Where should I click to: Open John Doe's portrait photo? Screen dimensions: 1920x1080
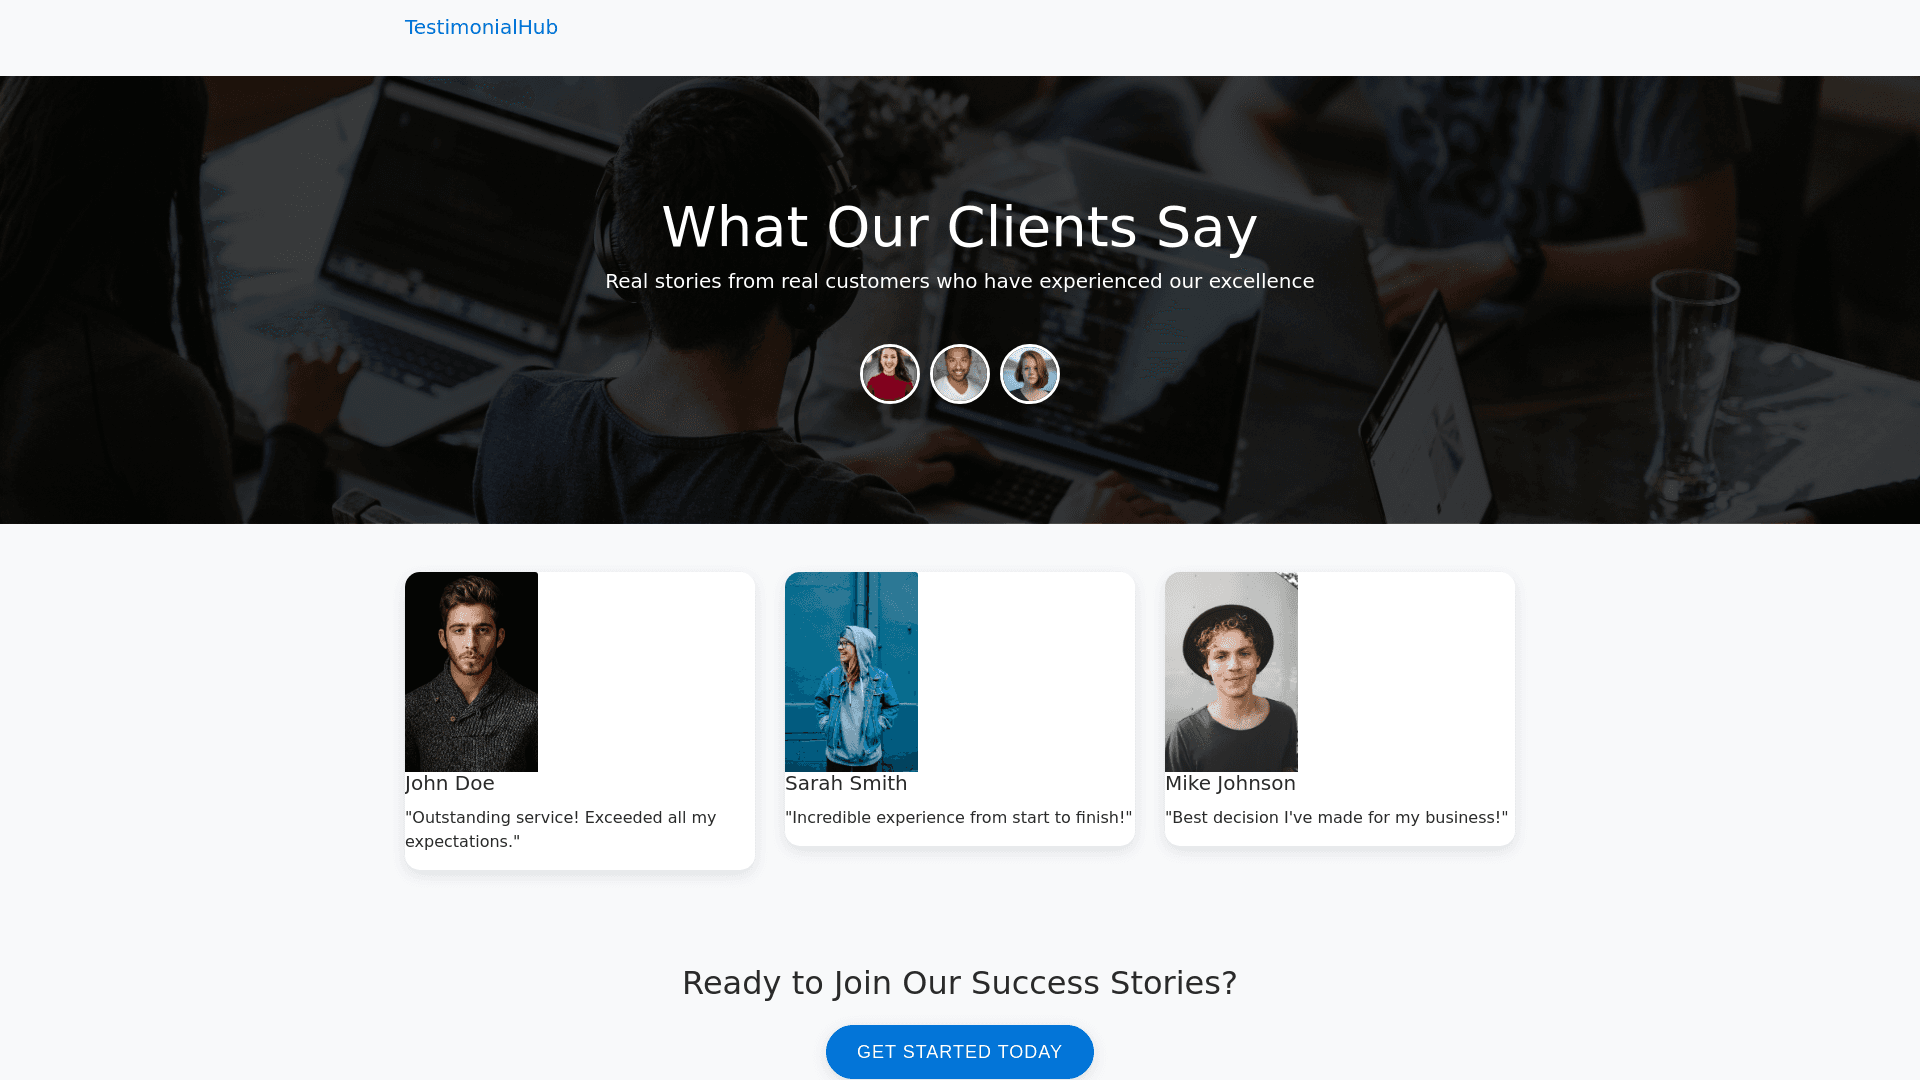coord(471,672)
